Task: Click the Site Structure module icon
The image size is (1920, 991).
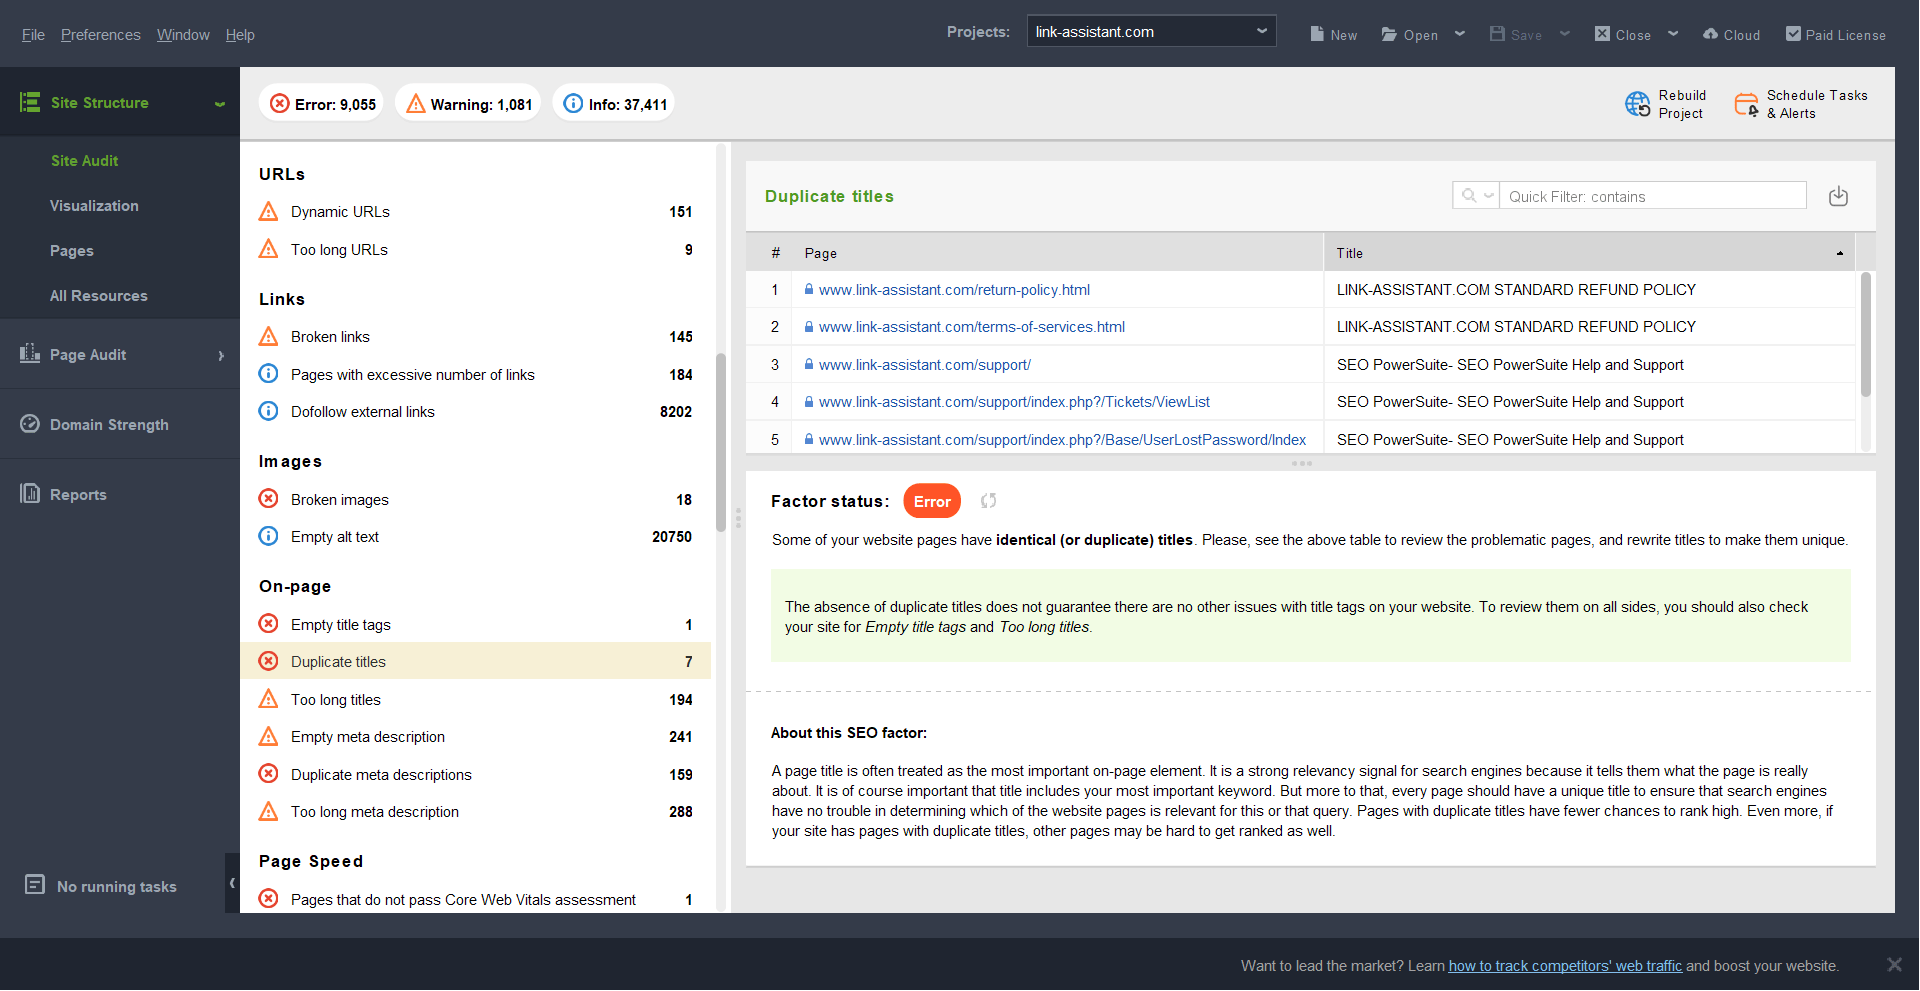Action: click(30, 102)
